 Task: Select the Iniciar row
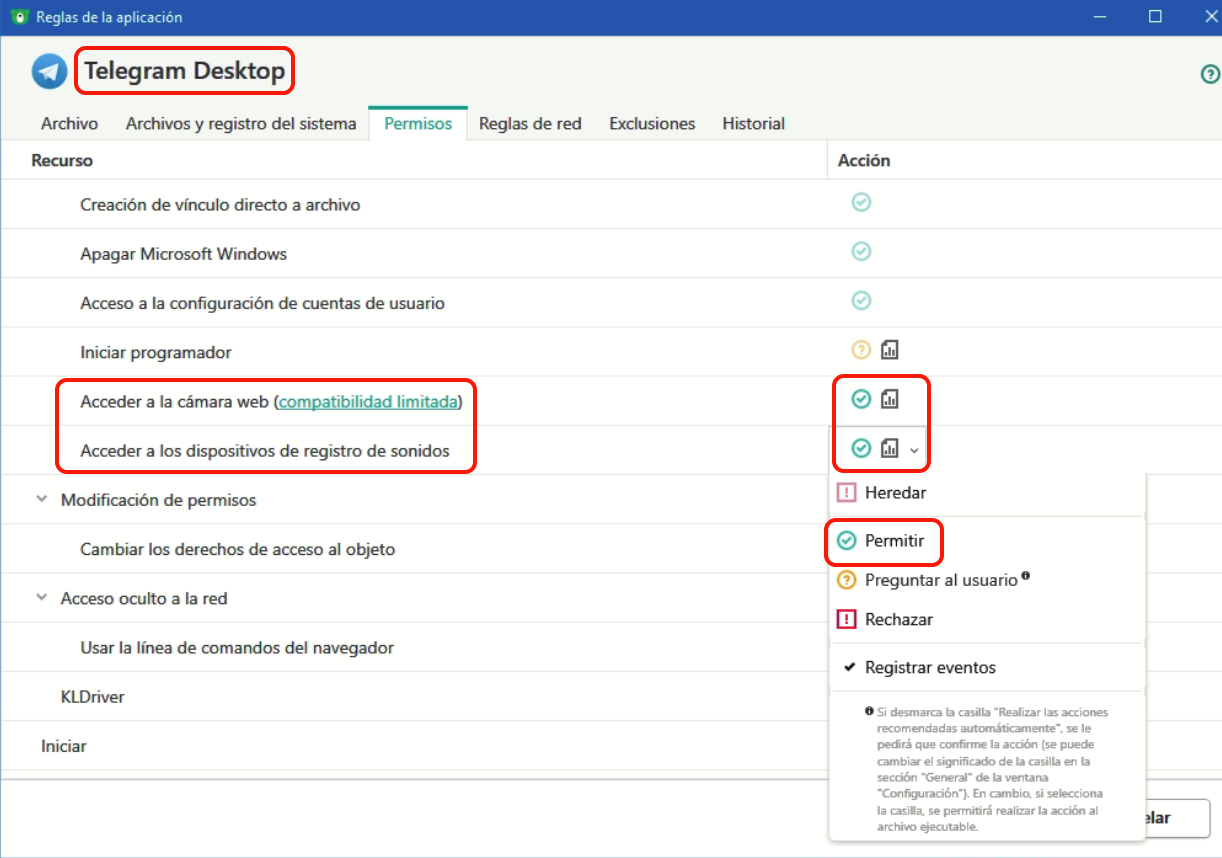point(414,745)
